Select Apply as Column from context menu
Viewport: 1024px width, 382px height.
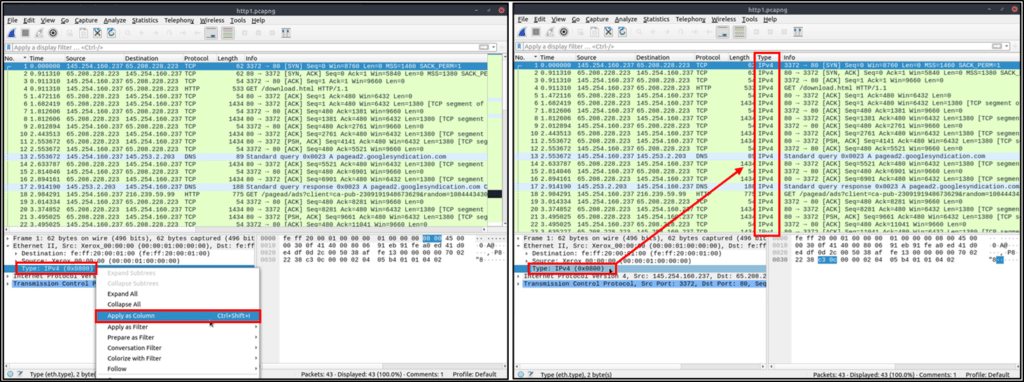(177, 316)
